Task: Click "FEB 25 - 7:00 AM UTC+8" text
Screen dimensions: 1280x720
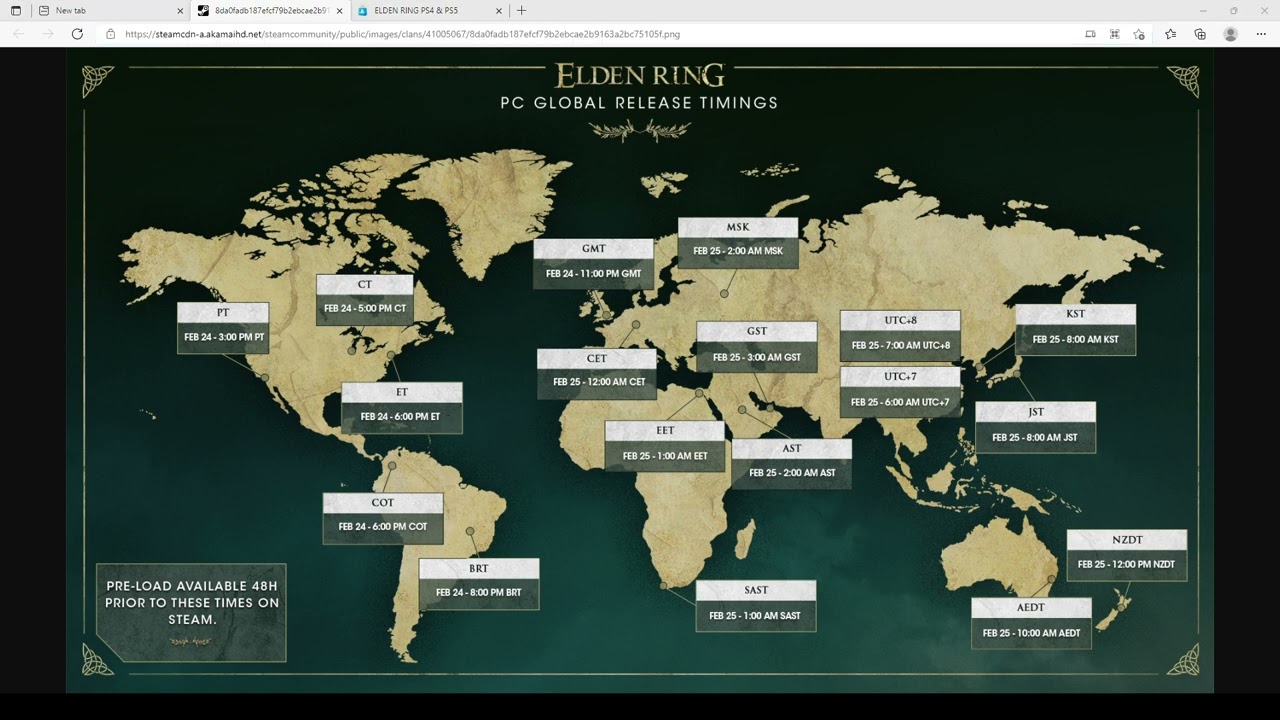Action: (901, 346)
